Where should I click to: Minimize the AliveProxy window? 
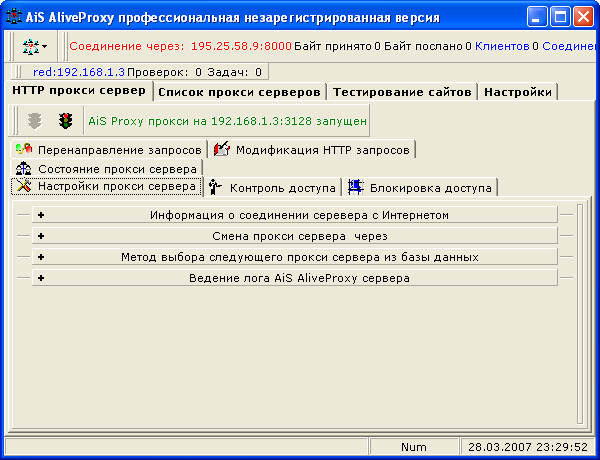point(536,17)
